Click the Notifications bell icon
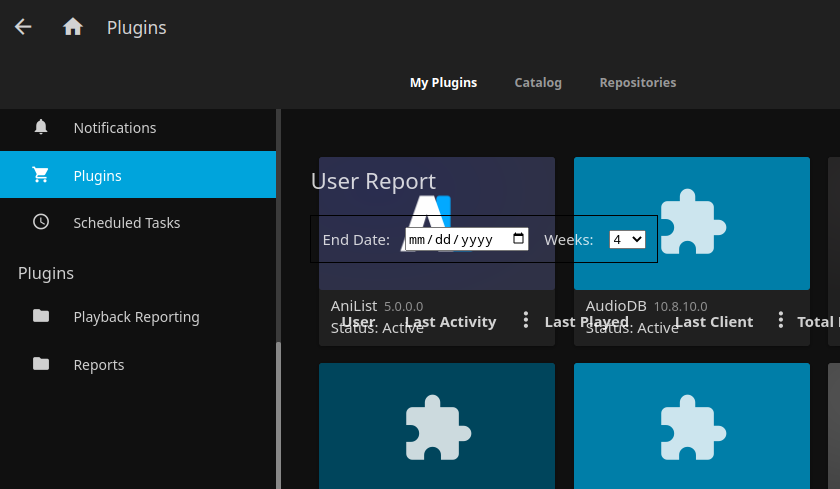 click(41, 127)
